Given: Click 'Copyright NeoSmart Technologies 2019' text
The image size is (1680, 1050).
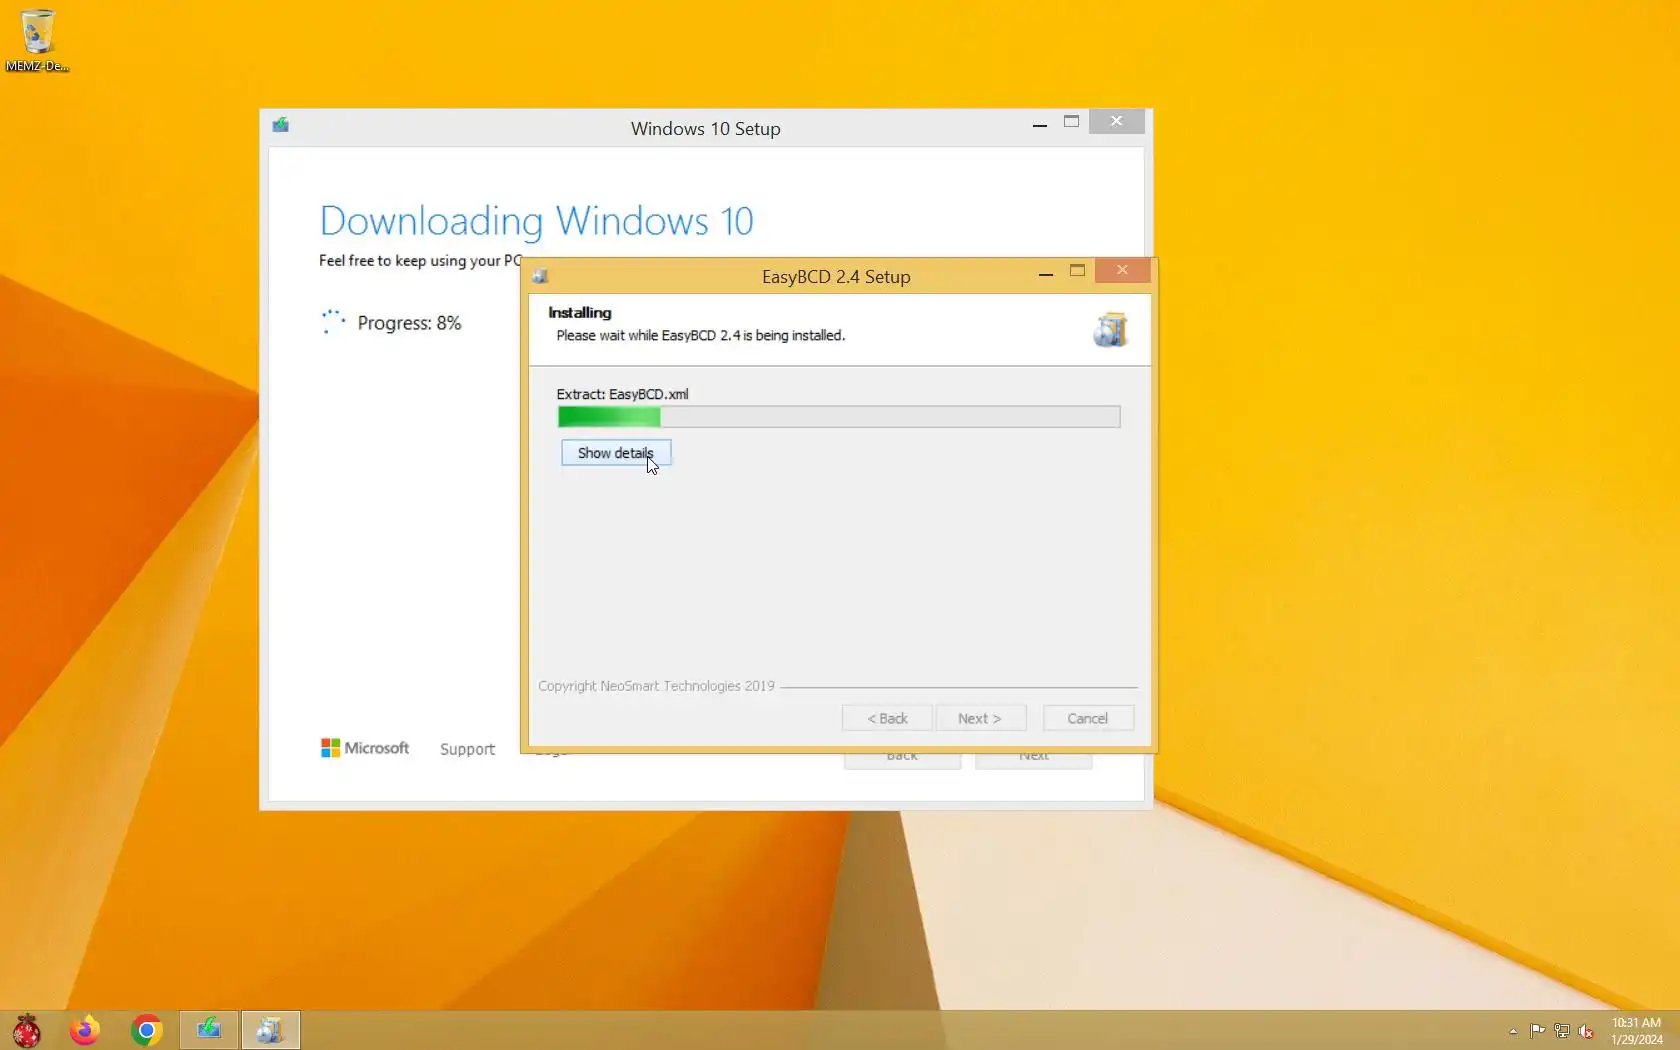Looking at the screenshot, I should 656,686.
